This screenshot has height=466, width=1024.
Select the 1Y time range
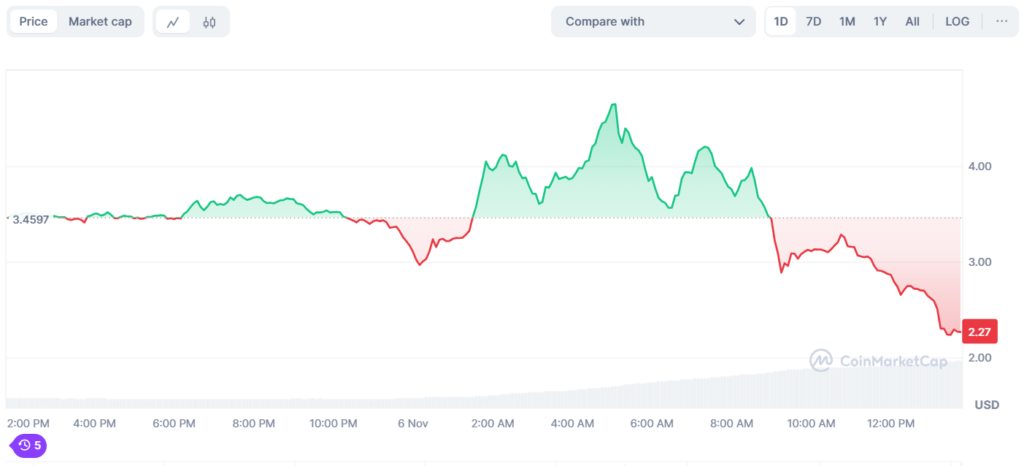880,22
